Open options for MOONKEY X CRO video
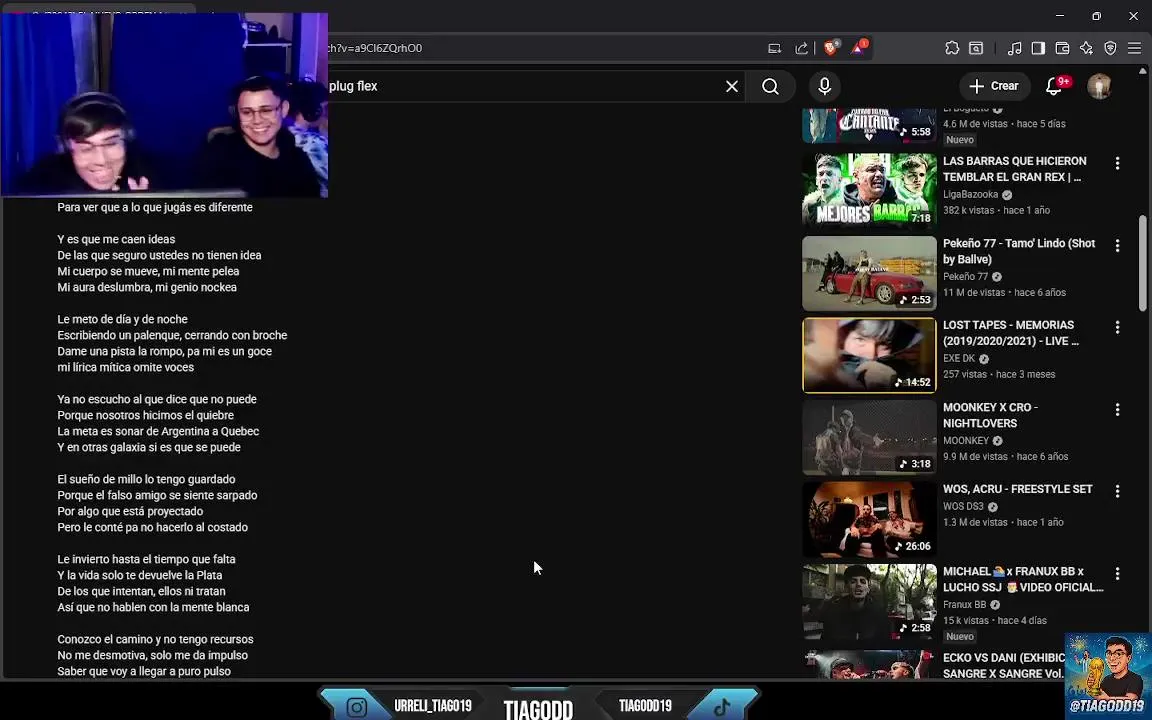The width and height of the screenshot is (1152, 720). tap(1117, 409)
